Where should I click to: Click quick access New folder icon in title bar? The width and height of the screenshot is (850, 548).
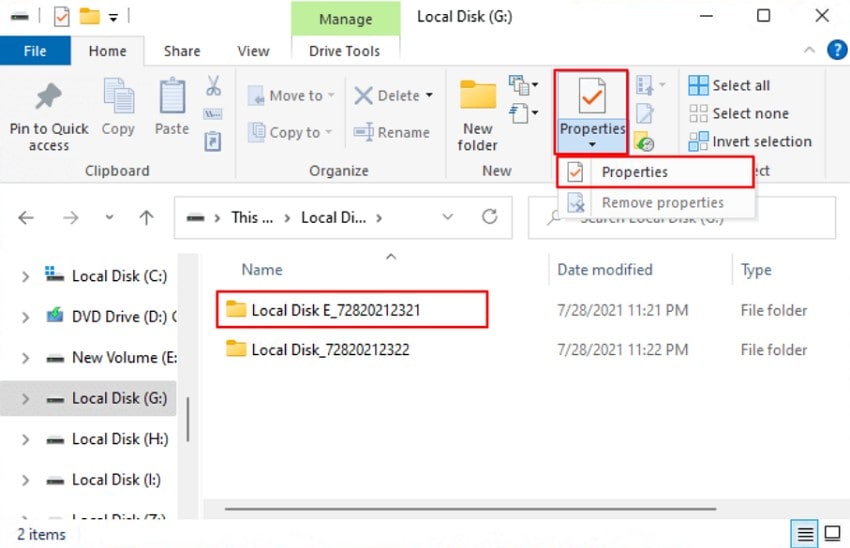click(x=89, y=16)
